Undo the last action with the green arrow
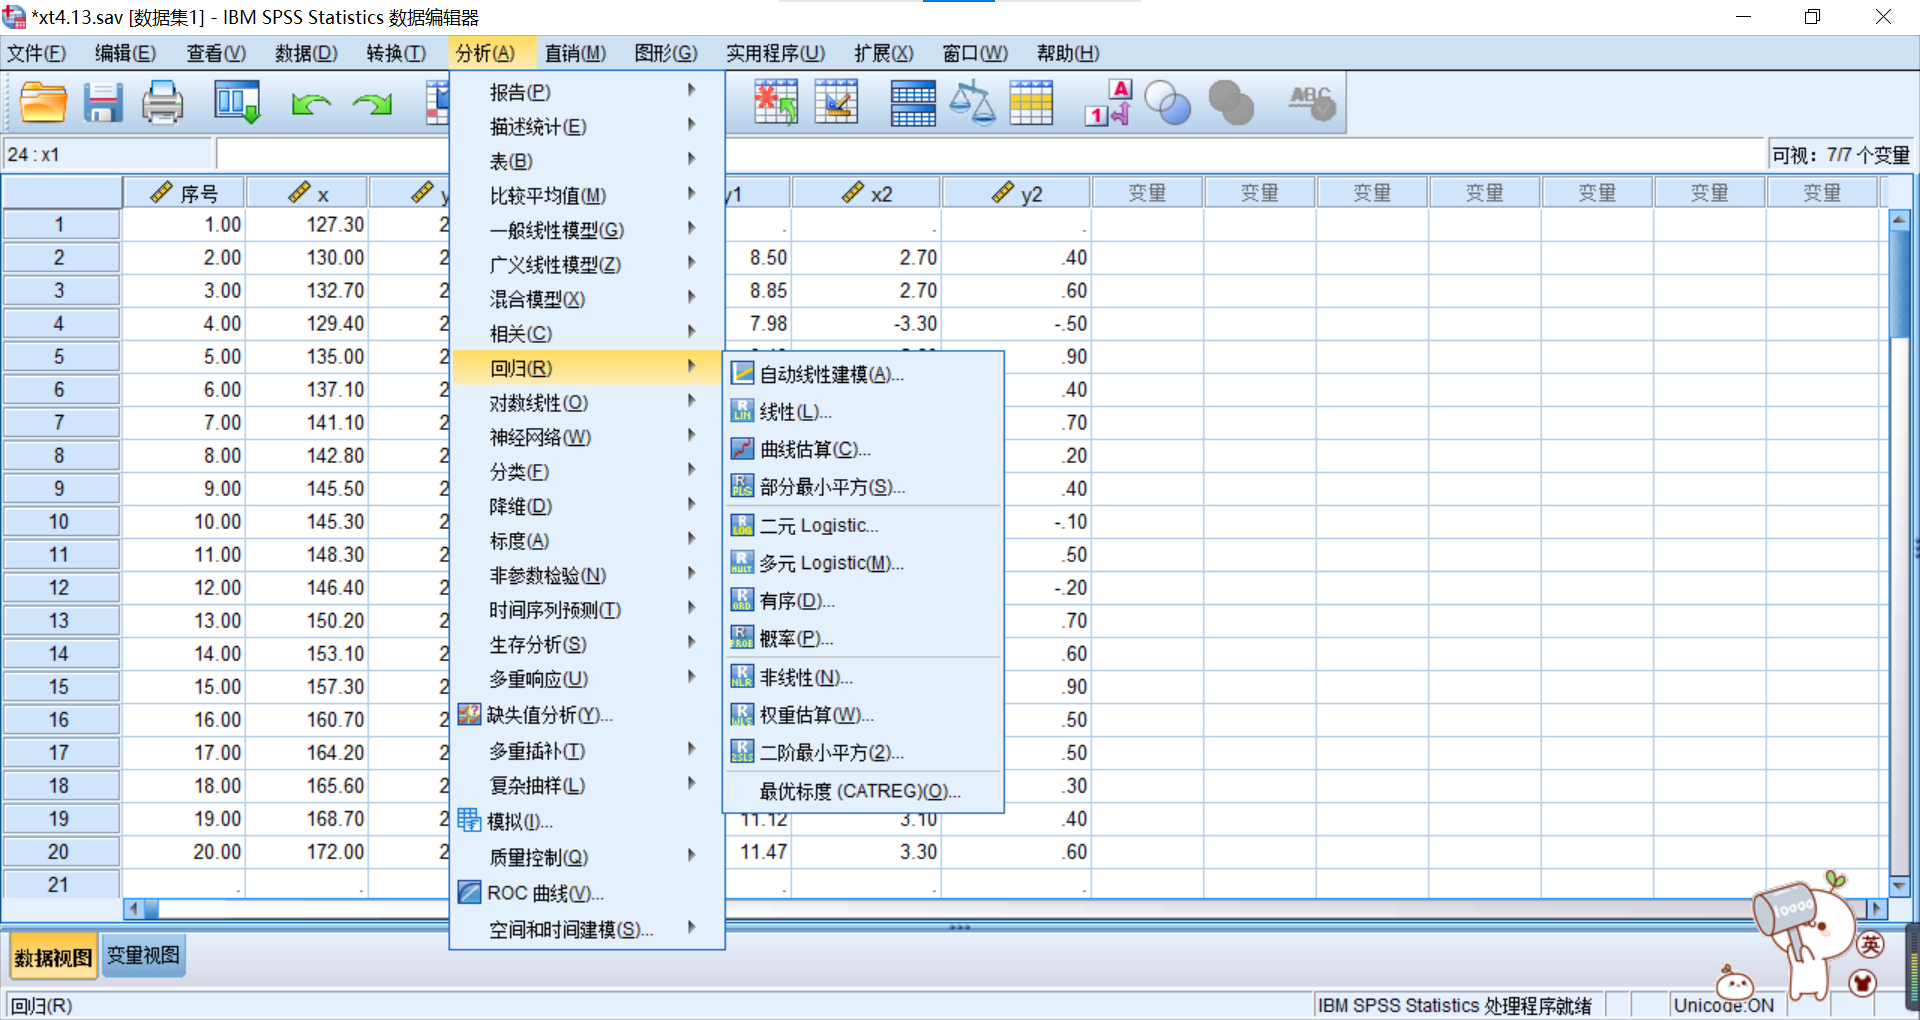This screenshot has height=1020, width=1920. click(x=311, y=103)
